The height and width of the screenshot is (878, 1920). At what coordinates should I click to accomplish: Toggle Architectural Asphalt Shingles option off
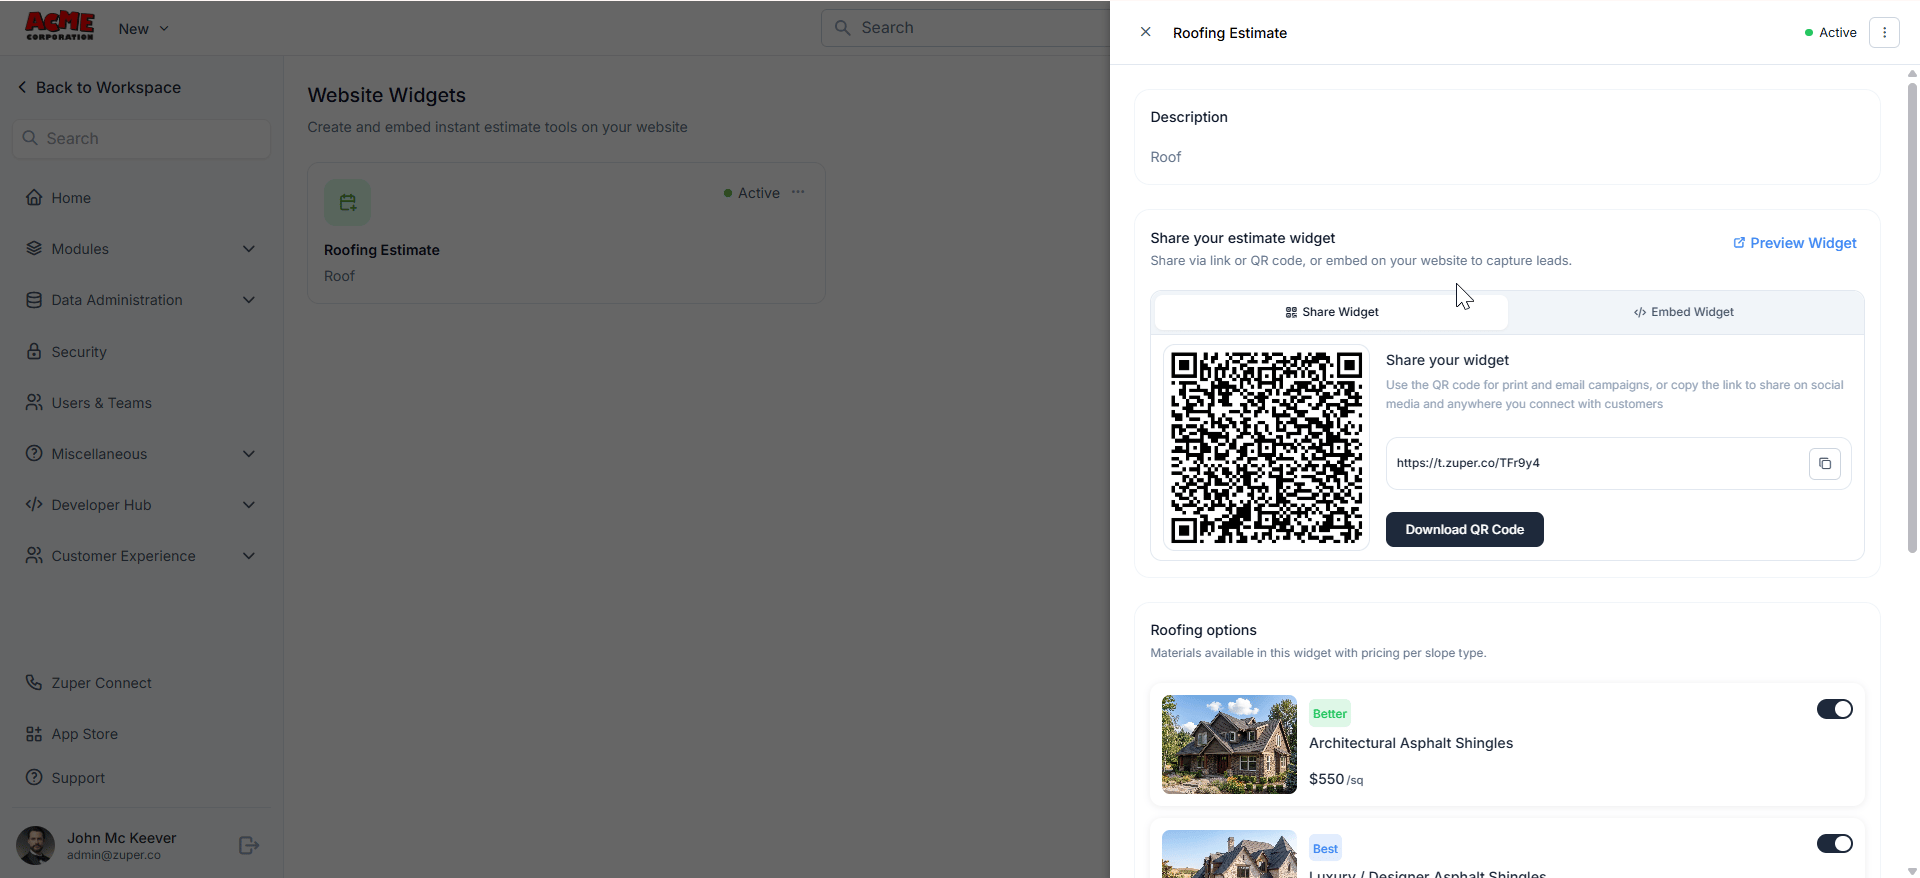click(x=1835, y=709)
